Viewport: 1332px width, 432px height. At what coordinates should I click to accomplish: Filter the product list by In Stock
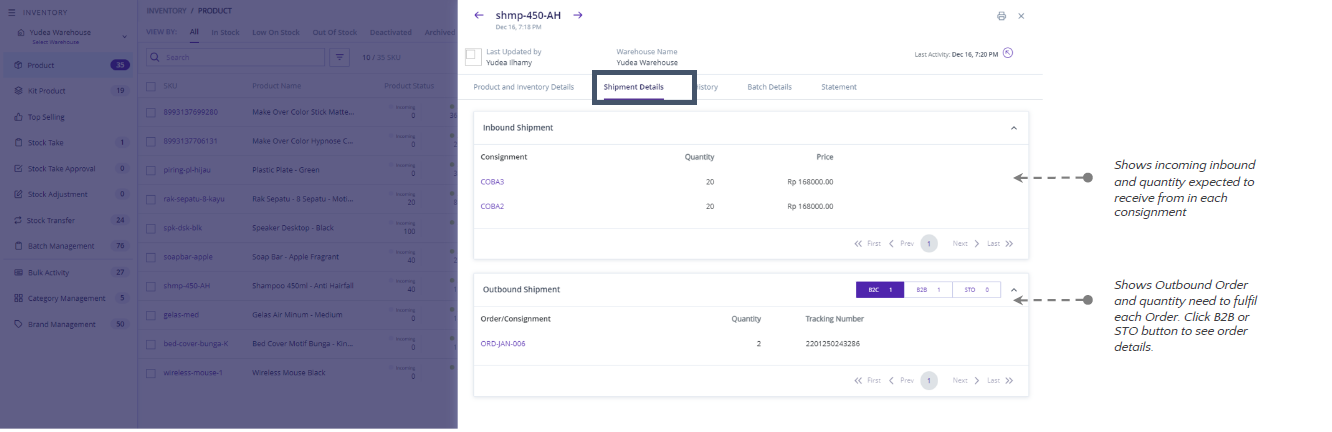(x=225, y=32)
